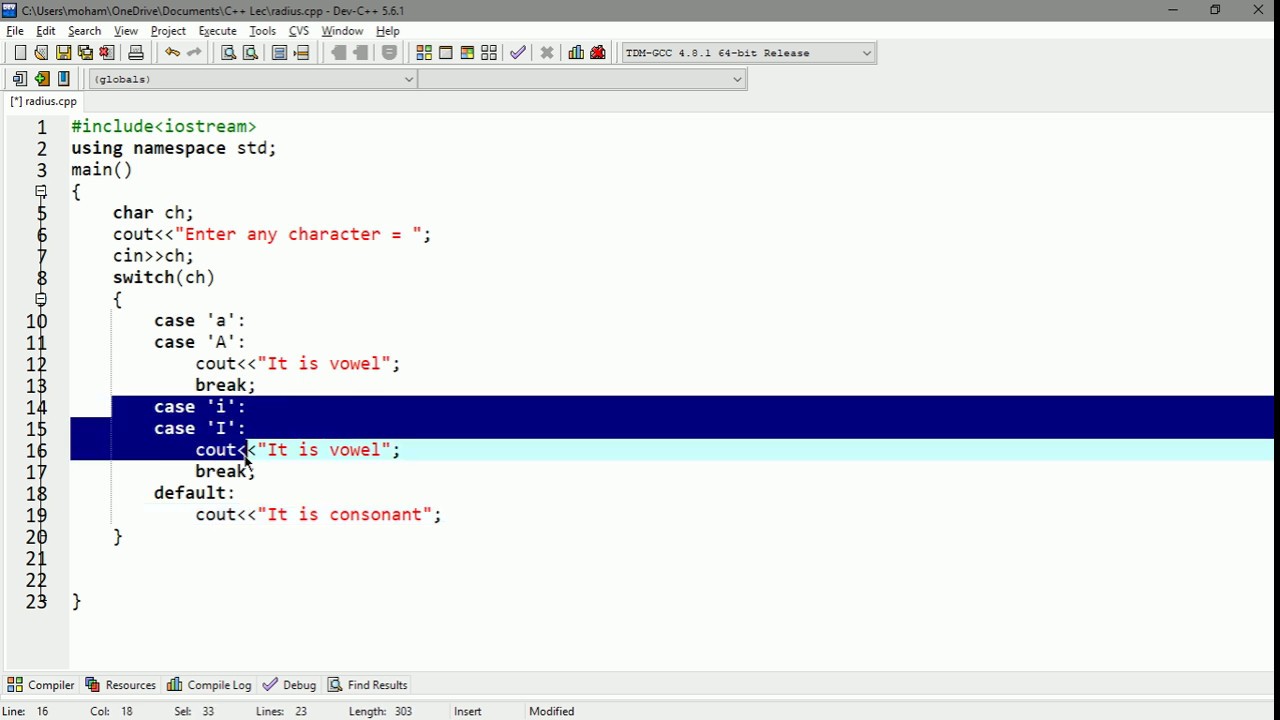Open the Search menu
The height and width of the screenshot is (720, 1280).
84,31
